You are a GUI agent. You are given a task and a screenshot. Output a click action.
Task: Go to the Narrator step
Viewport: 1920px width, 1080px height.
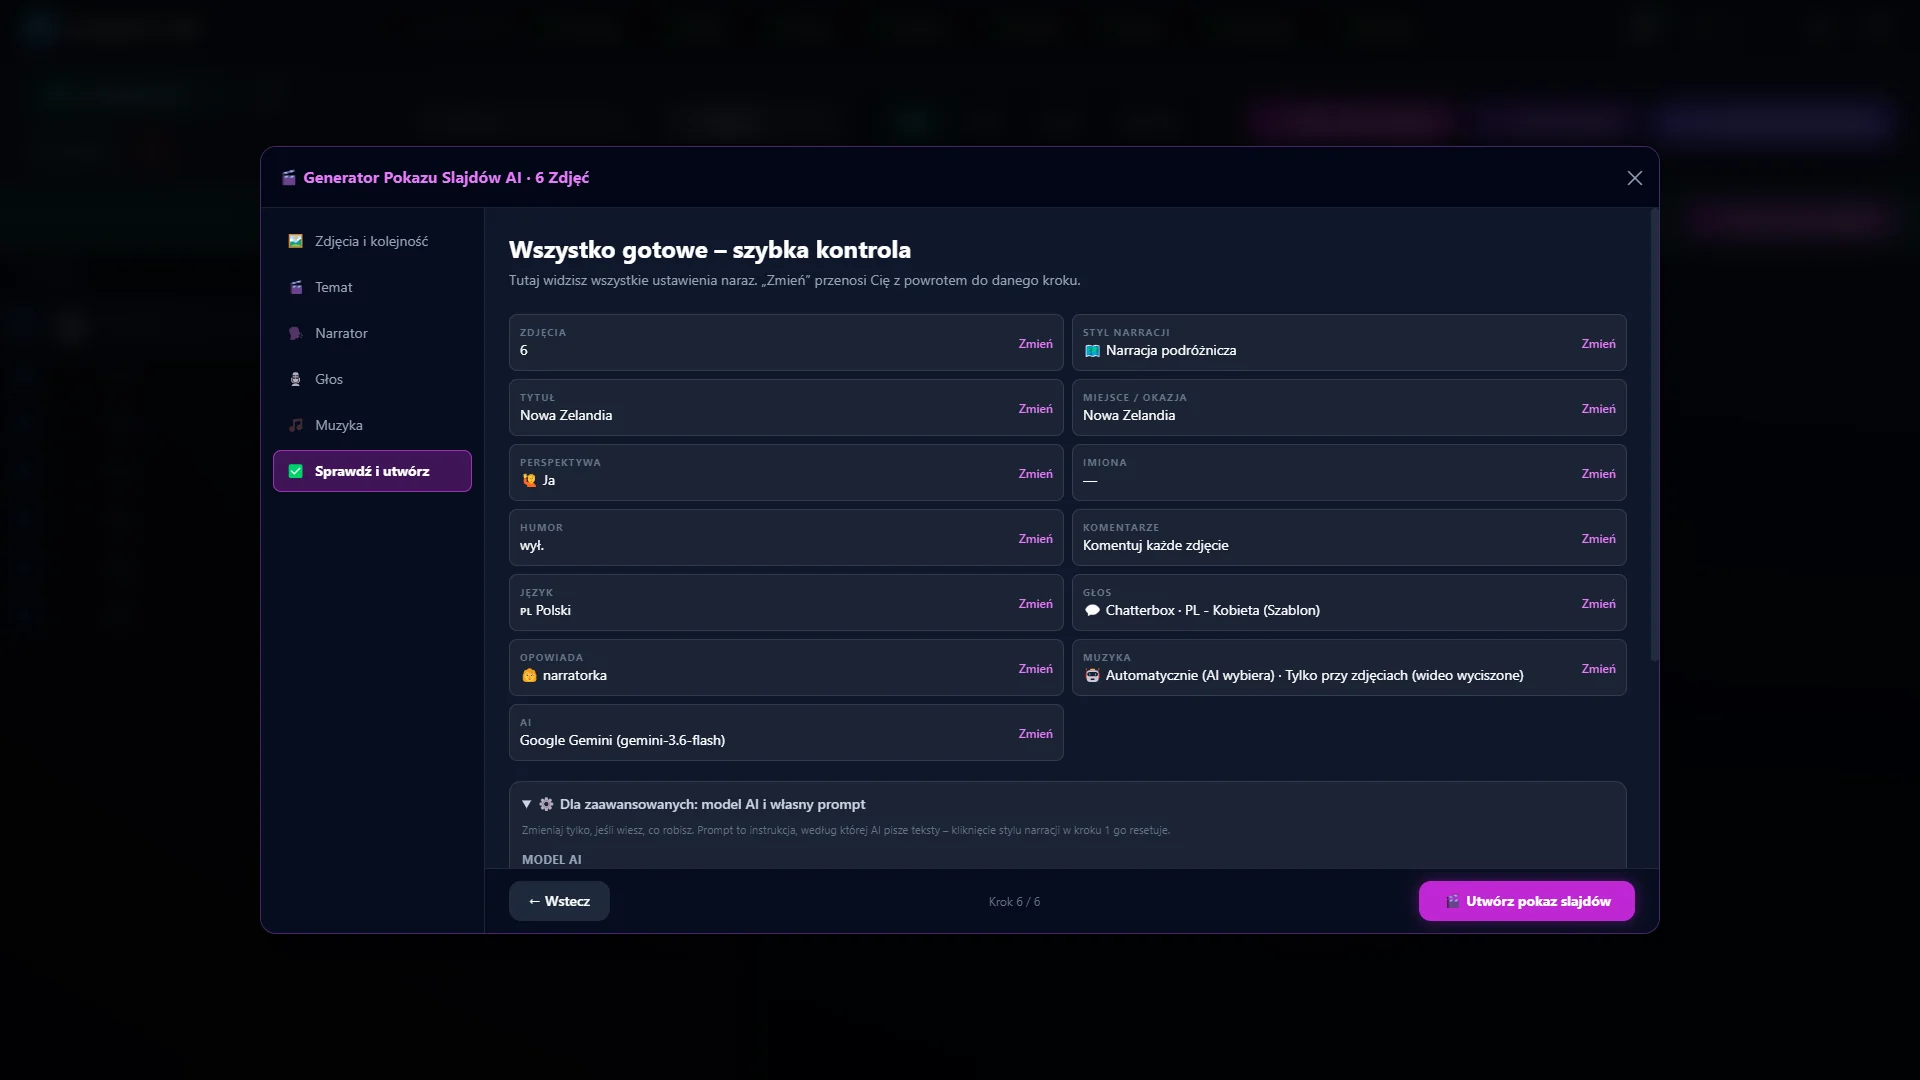point(372,333)
